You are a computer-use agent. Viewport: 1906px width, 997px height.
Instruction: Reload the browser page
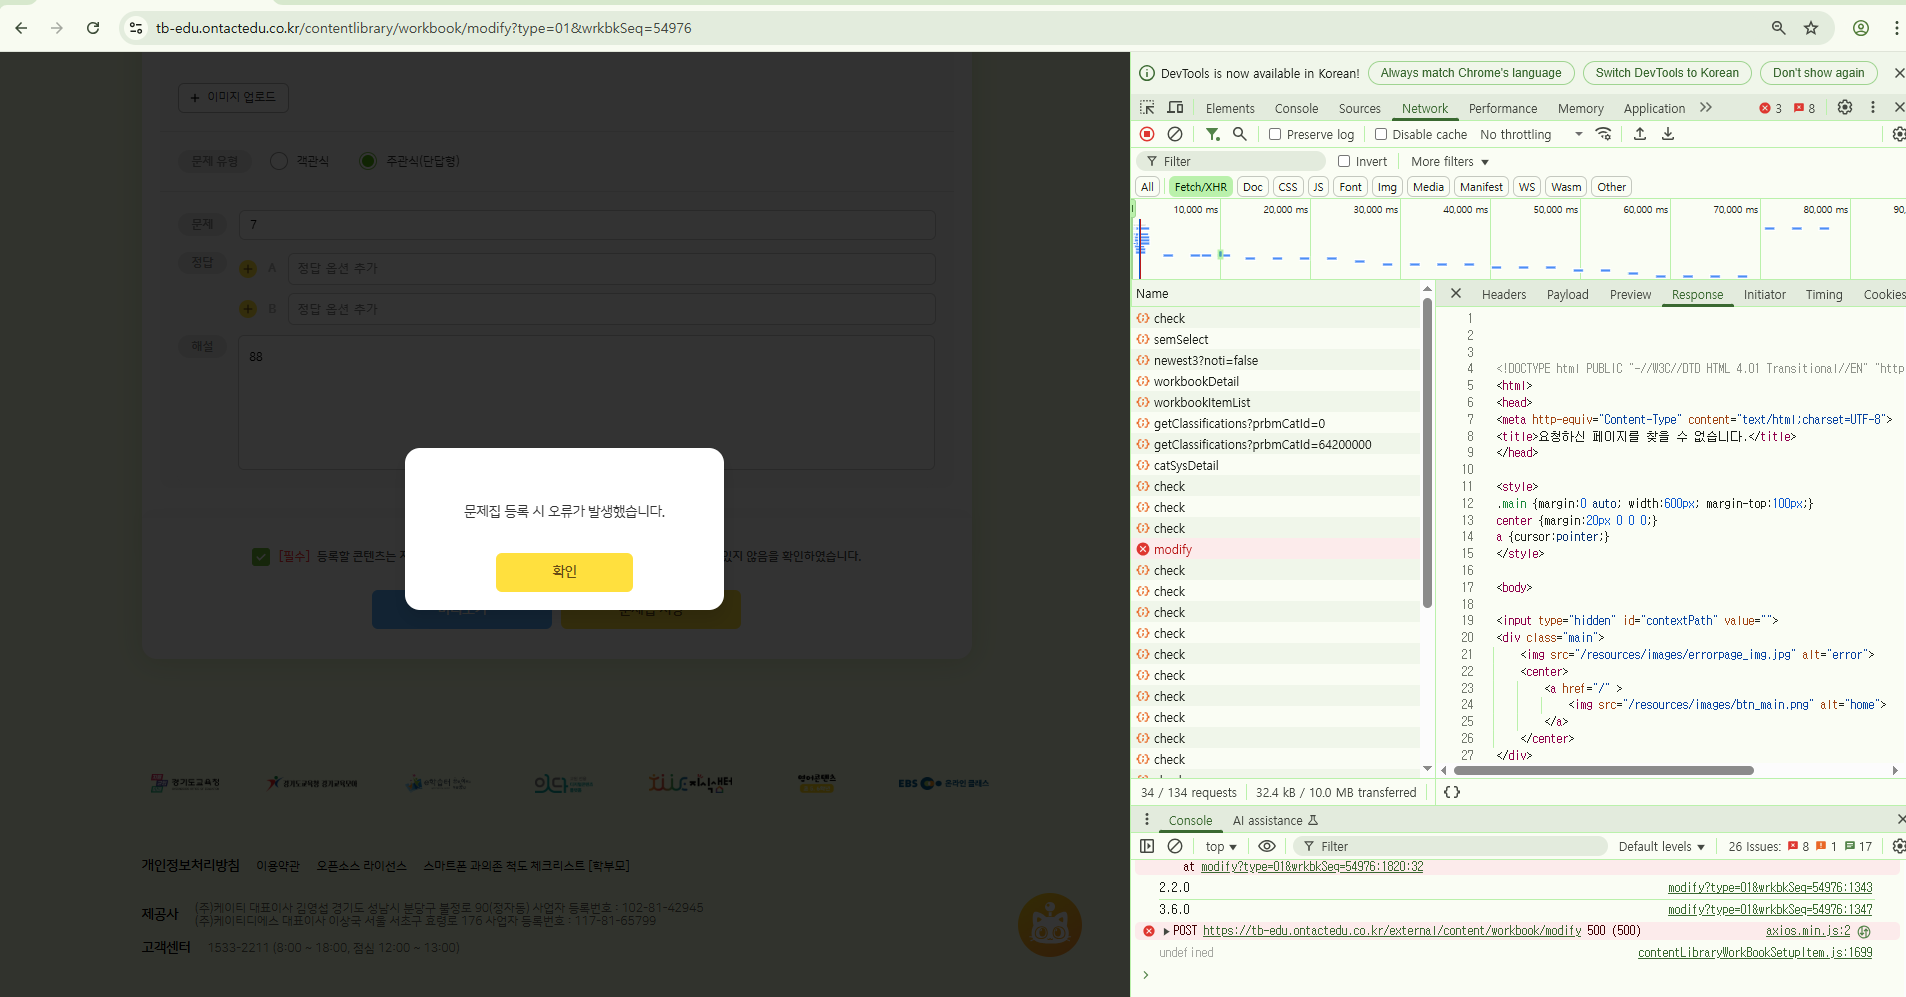(x=93, y=28)
